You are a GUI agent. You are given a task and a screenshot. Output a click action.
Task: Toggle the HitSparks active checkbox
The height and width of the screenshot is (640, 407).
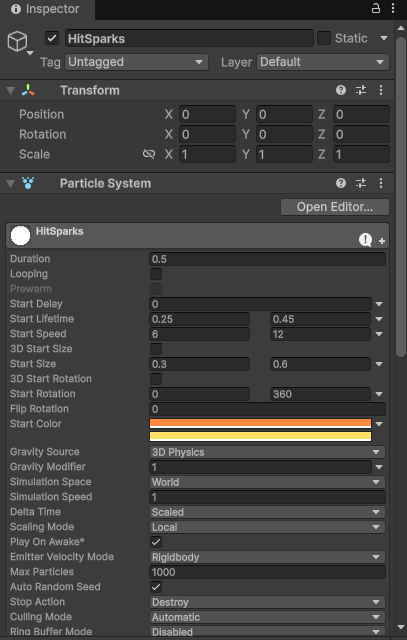(52, 38)
